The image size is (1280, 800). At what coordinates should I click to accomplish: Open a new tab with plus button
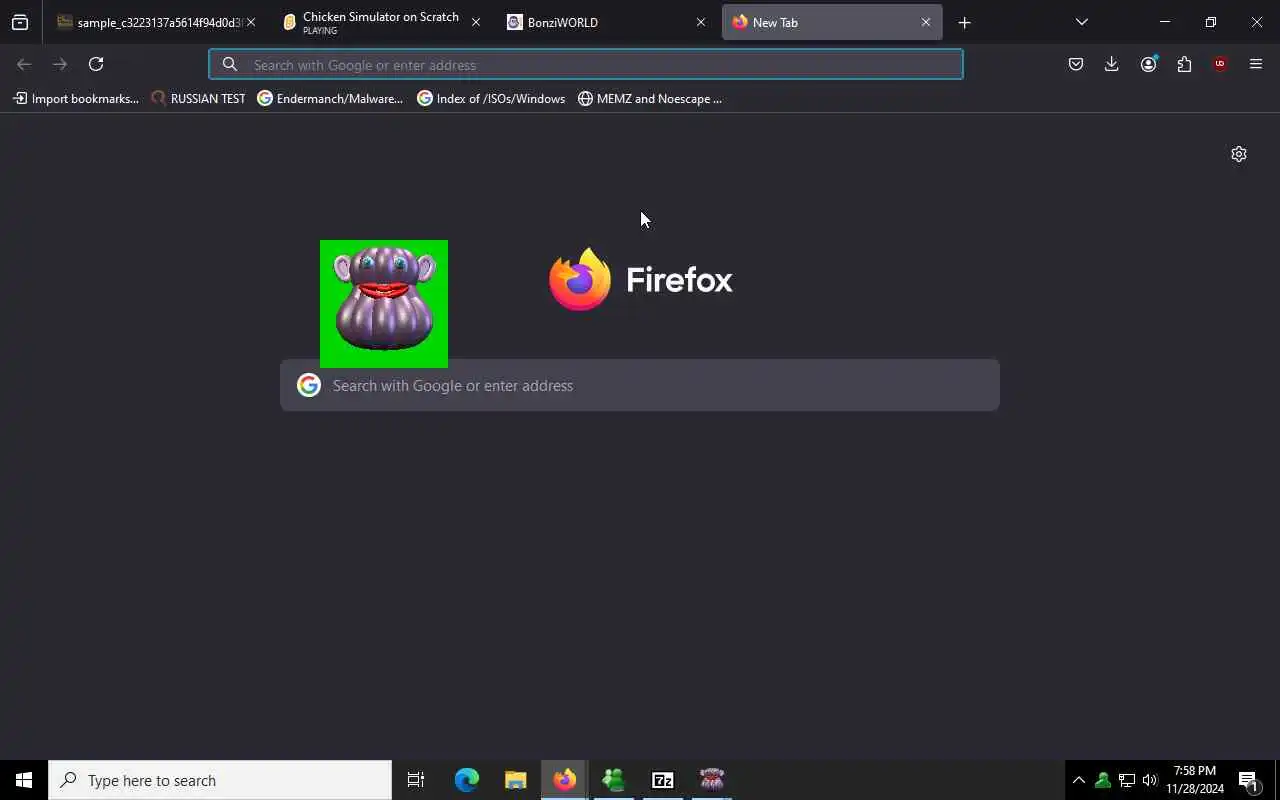tap(964, 22)
